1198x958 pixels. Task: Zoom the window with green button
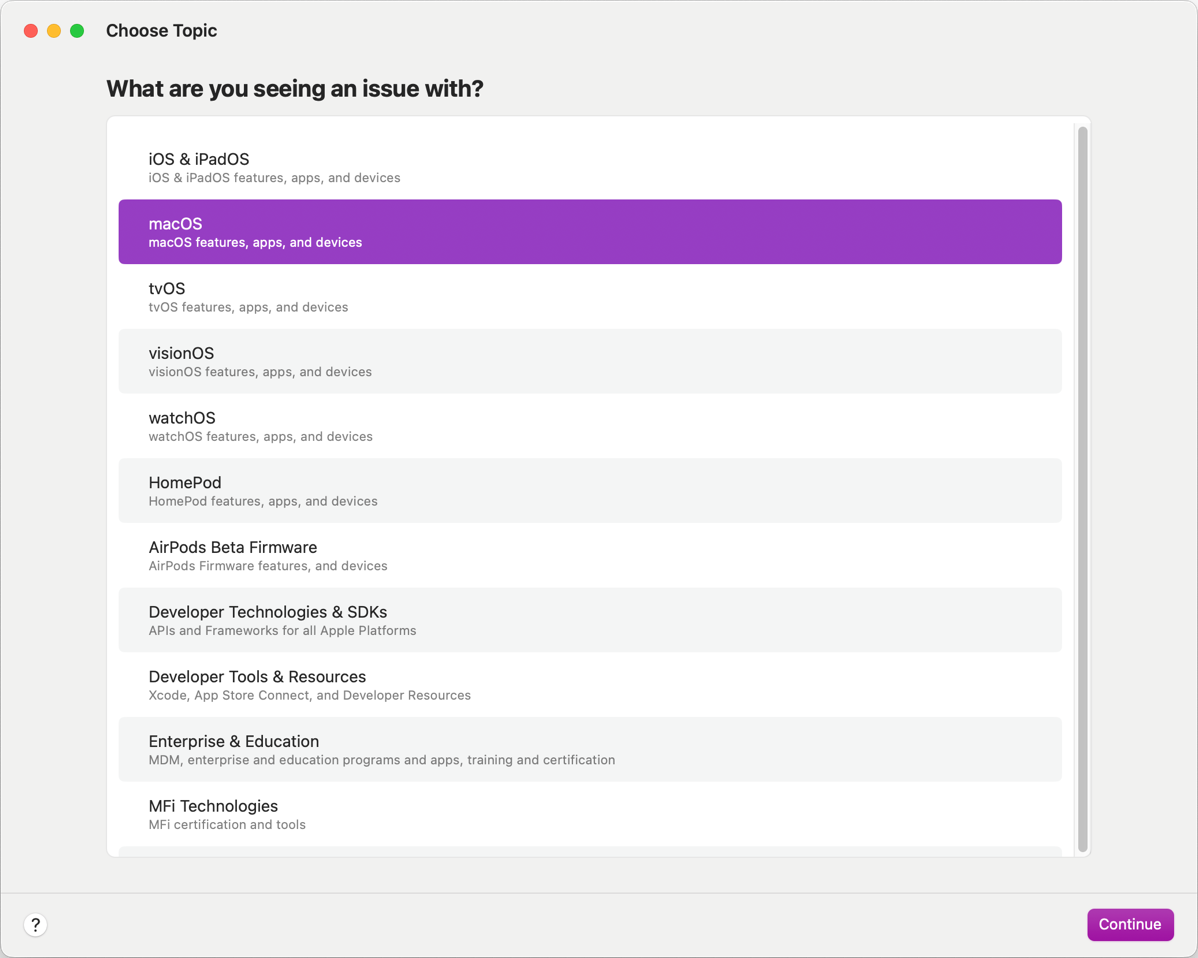(77, 31)
